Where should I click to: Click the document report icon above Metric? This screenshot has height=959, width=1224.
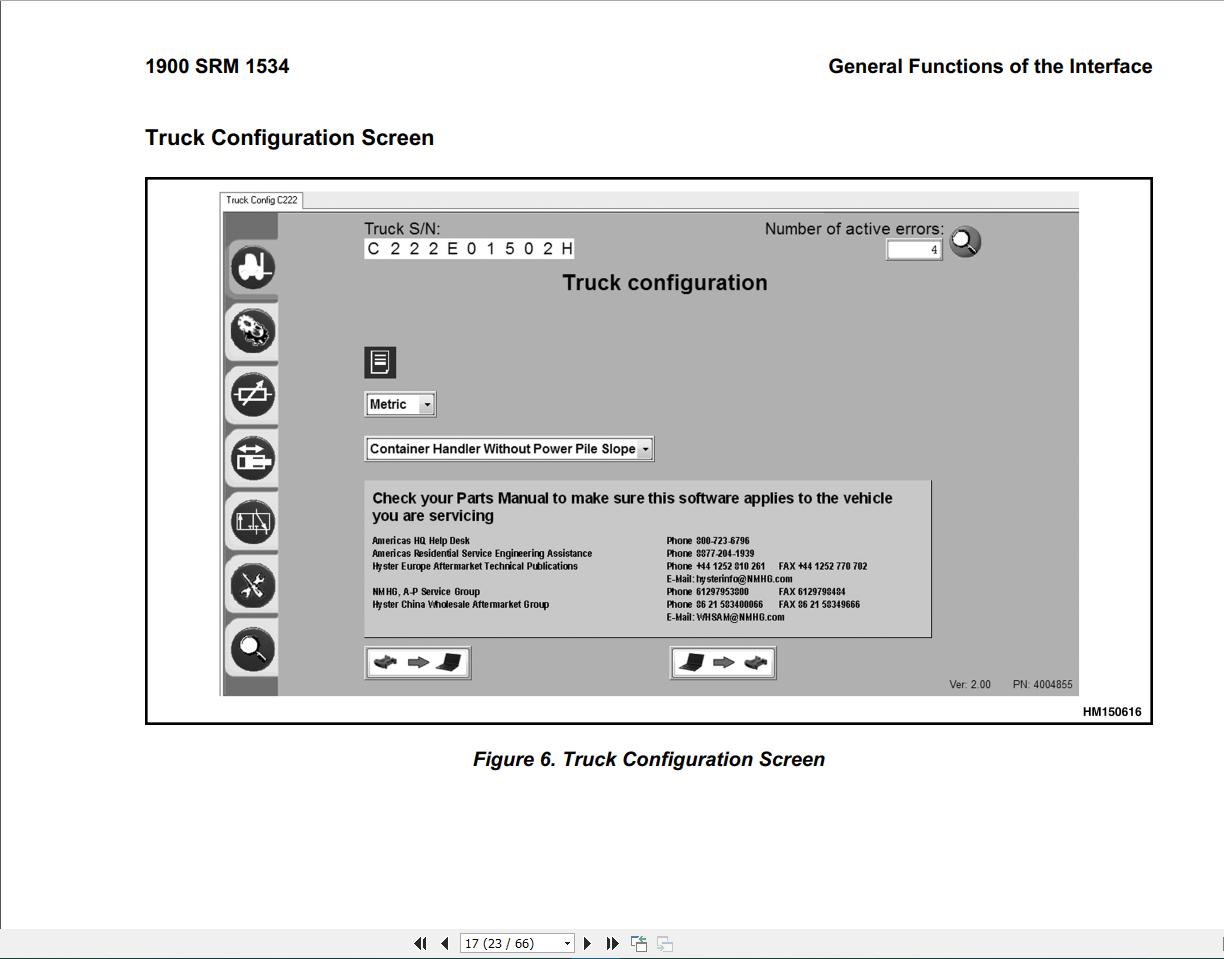[x=380, y=362]
